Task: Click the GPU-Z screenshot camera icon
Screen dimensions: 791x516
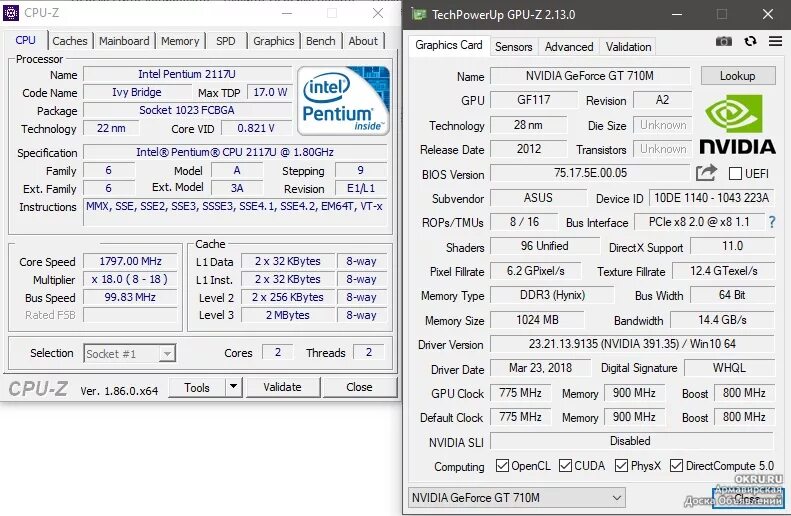Action: [x=724, y=41]
